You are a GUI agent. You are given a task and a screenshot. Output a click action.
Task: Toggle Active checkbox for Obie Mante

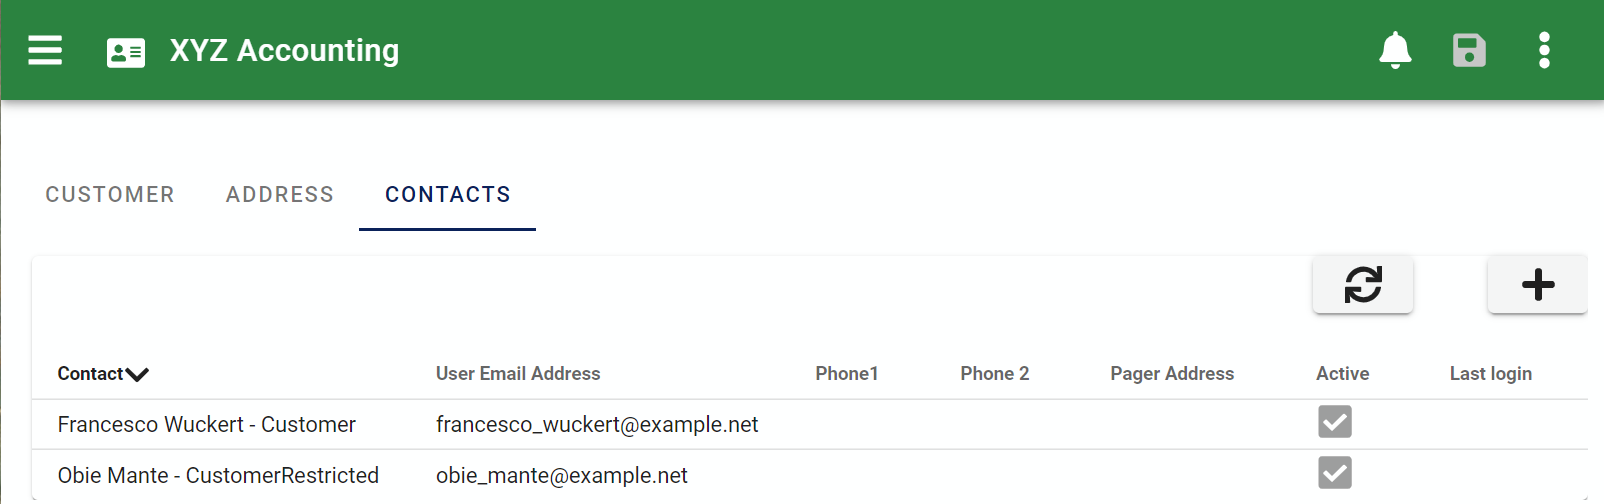tap(1335, 473)
